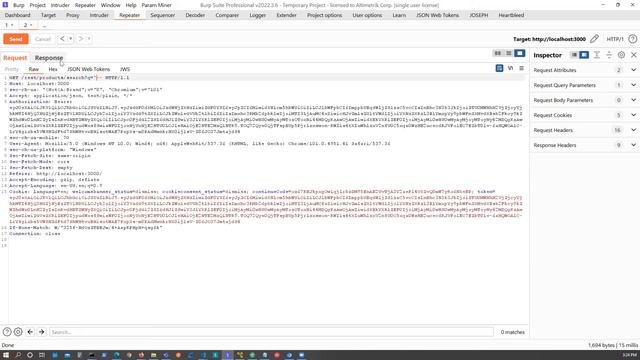
Task: Jump to next search match arrow
Action: tap(41, 332)
